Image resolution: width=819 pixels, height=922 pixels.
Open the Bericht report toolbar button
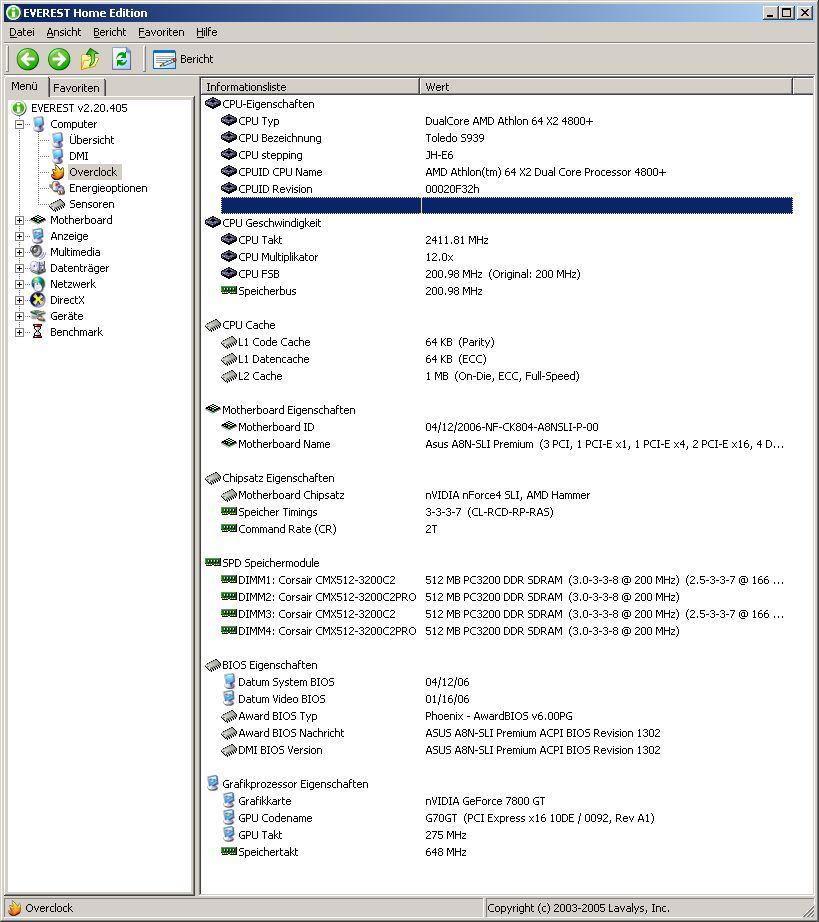tap(183, 59)
